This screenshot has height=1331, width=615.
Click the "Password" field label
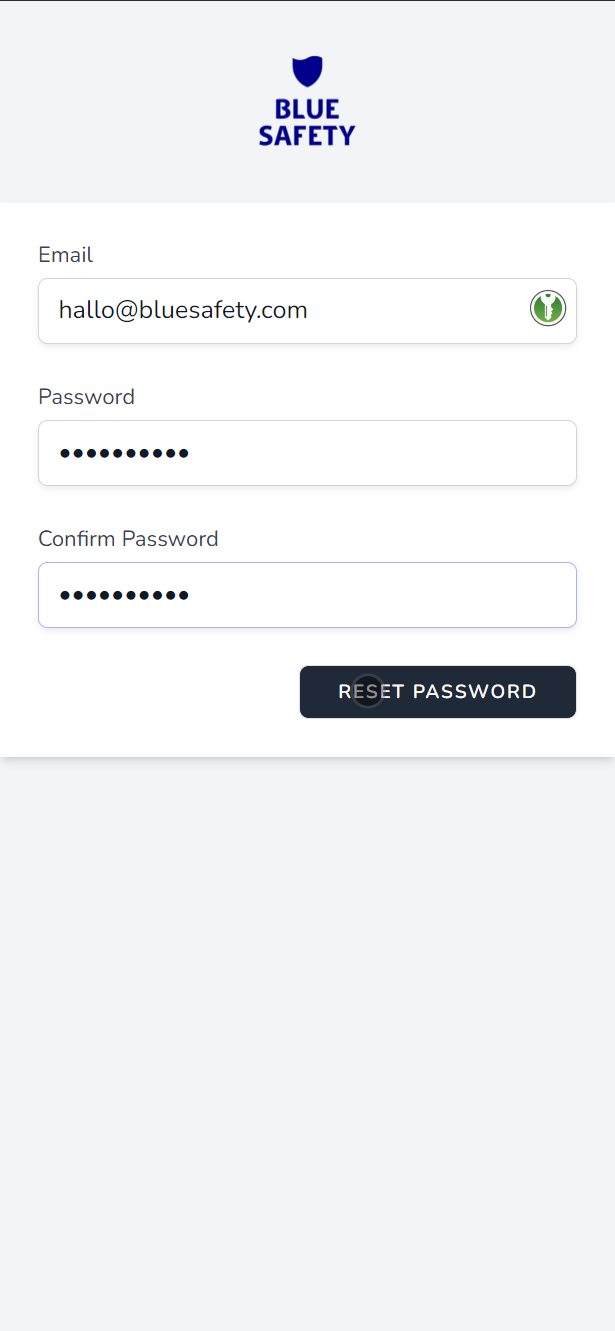pyautogui.click(x=86, y=397)
